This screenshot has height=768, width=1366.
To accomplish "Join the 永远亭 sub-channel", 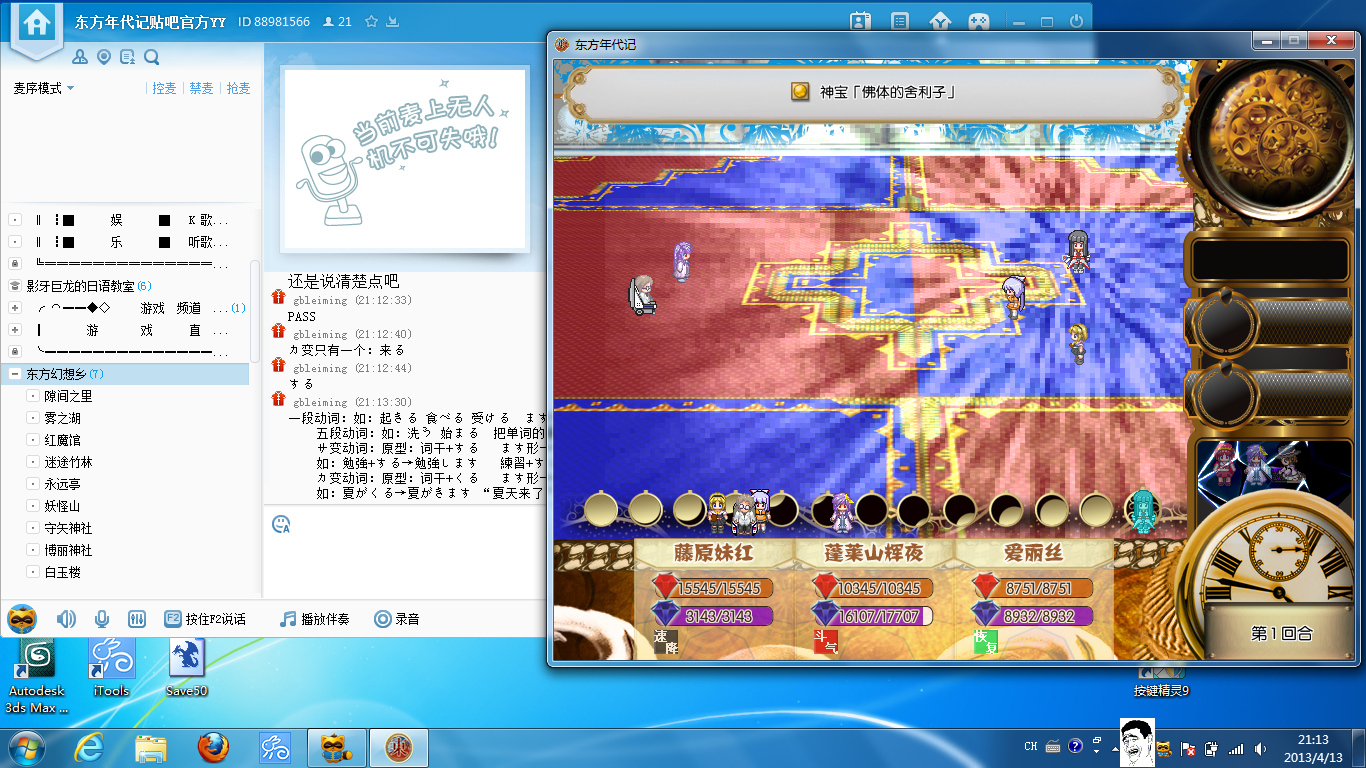I will coord(62,484).
